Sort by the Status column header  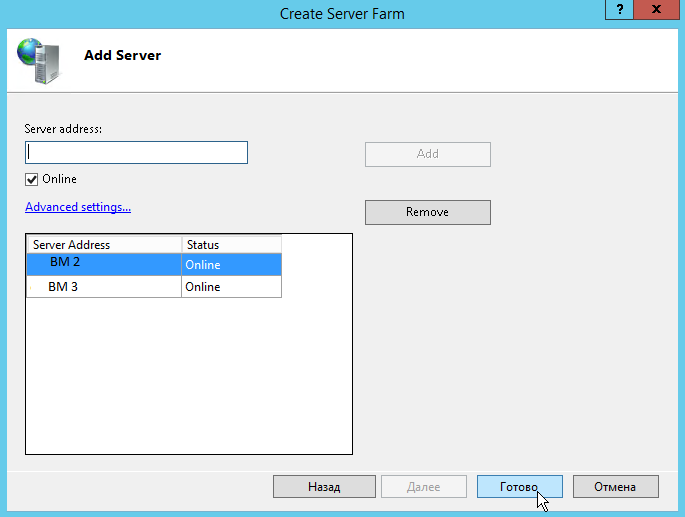(x=231, y=244)
